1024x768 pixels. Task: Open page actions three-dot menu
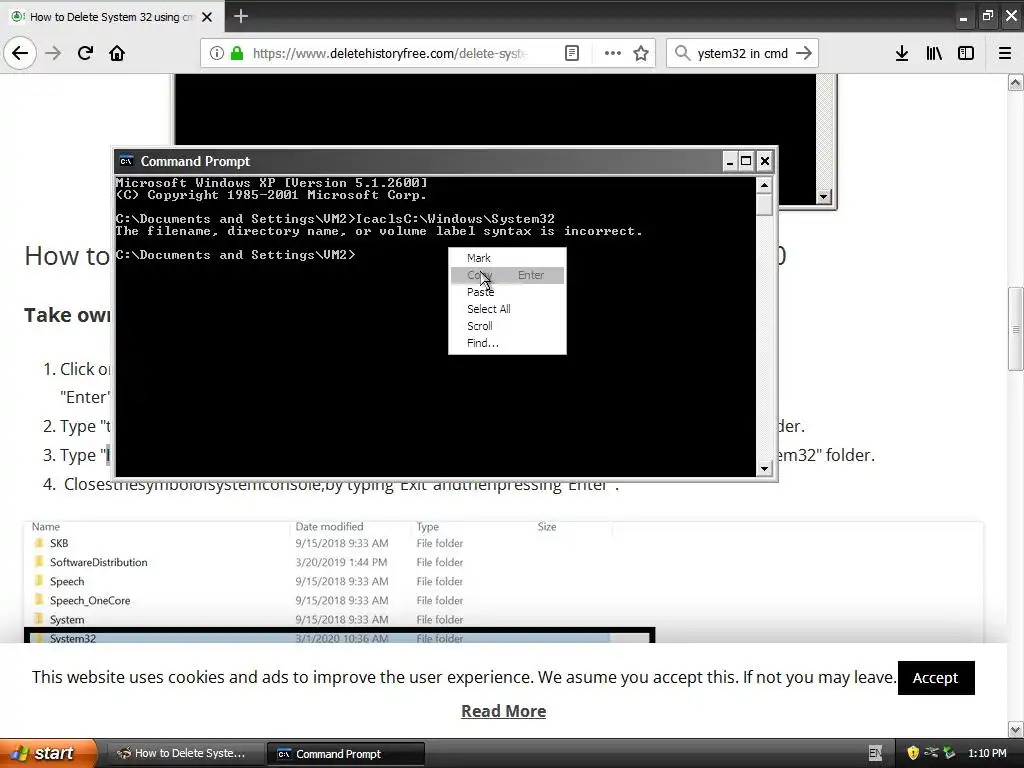click(613, 53)
